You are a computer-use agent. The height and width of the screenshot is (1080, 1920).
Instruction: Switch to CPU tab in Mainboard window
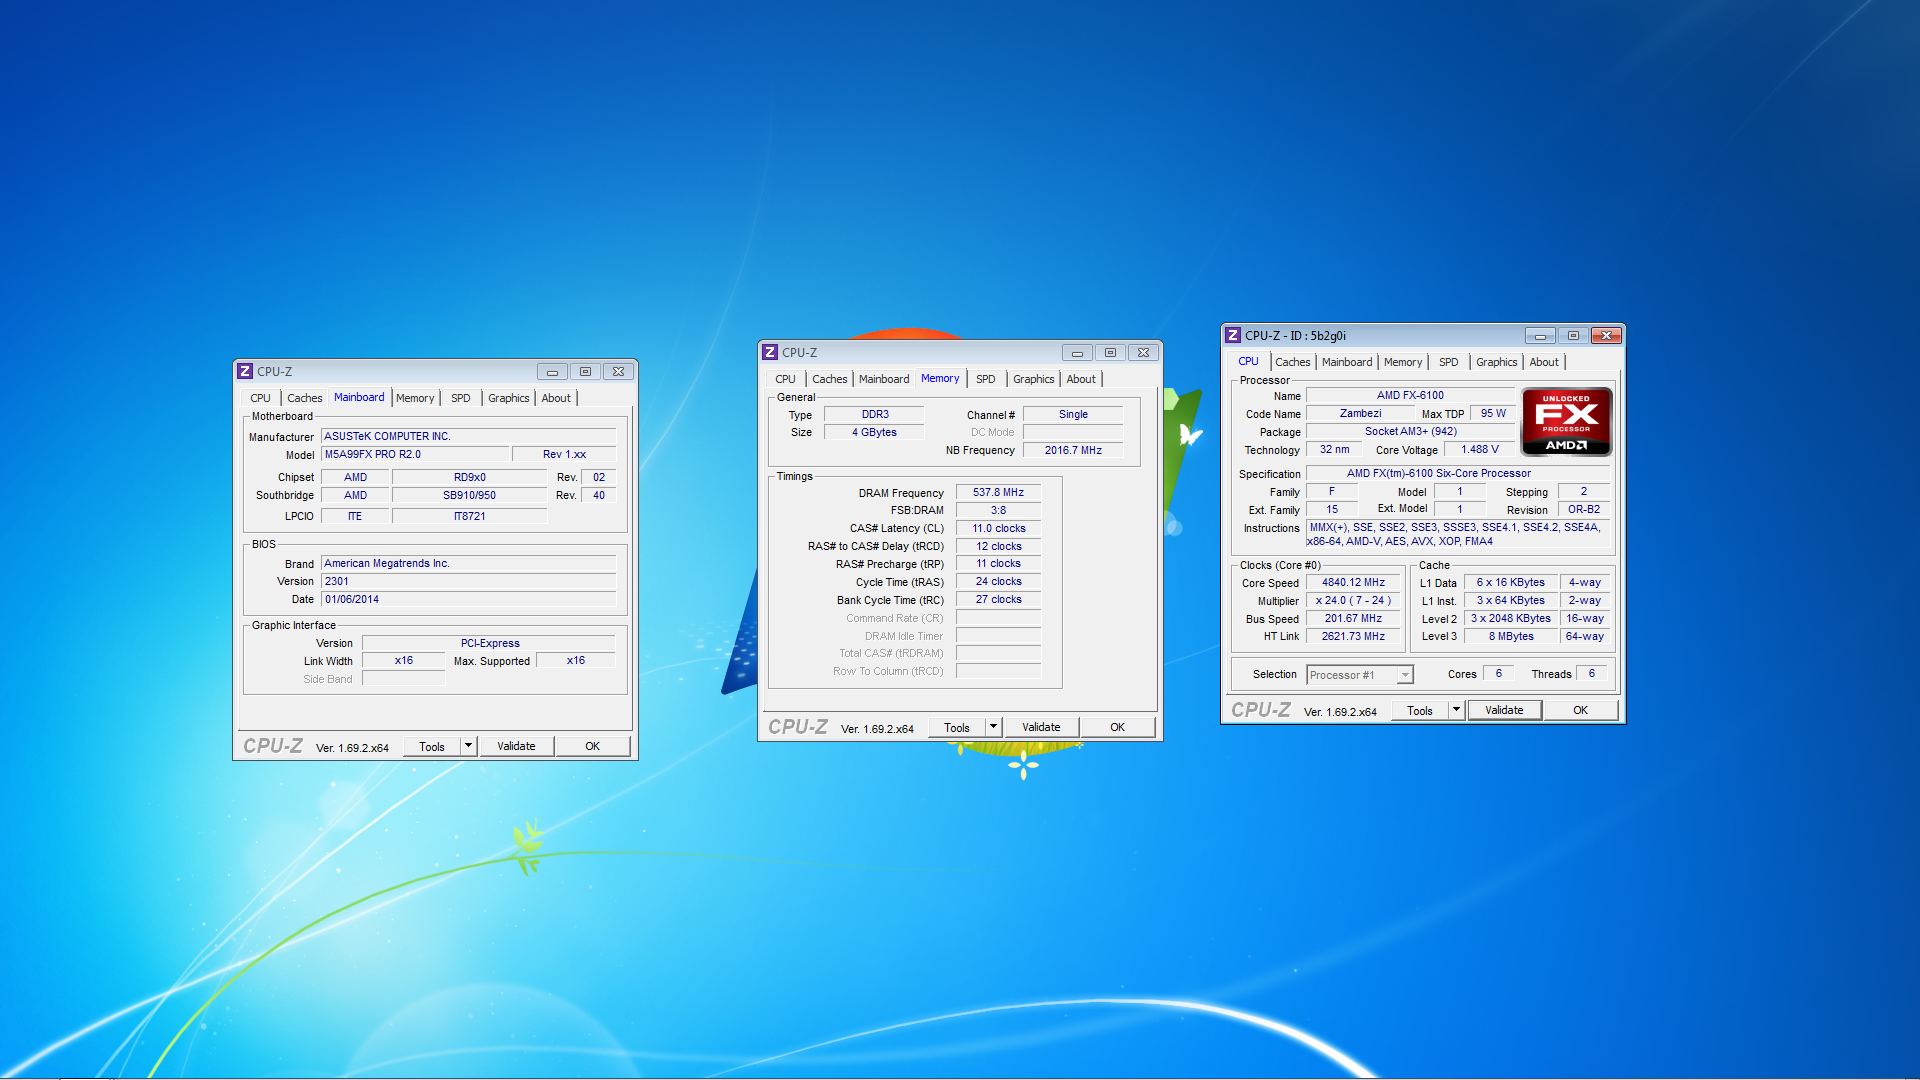pyautogui.click(x=260, y=398)
